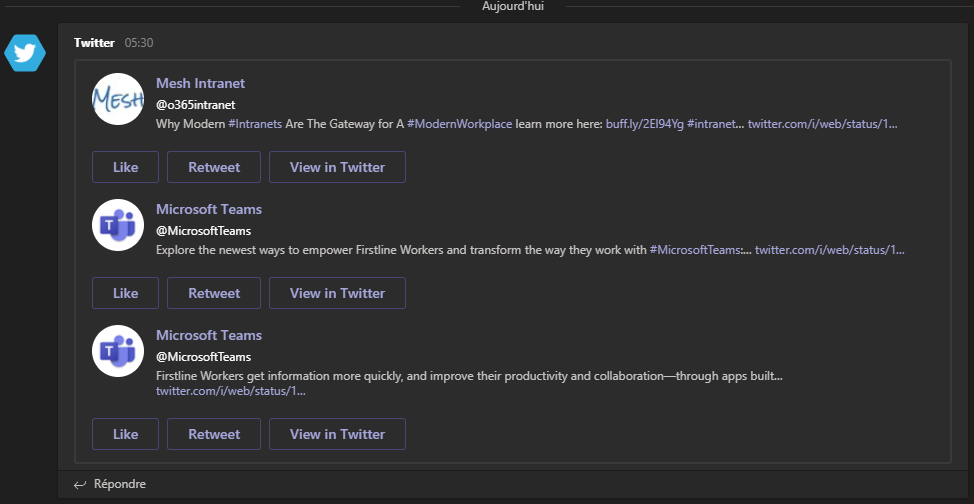Click the Répondre reply arrow icon
The height and width of the screenshot is (504, 974).
coord(80,484)
